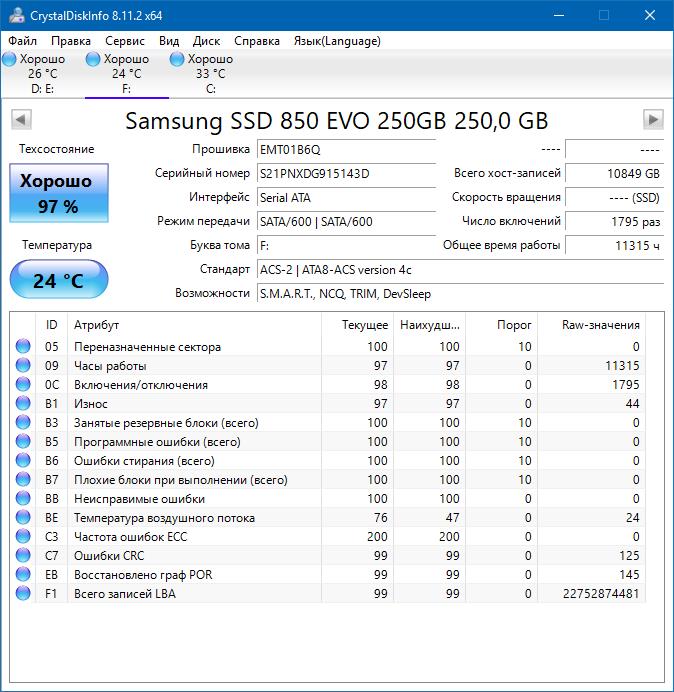Open the Справка menu
The height and width of the screenshot is (692, 674).
pos(257,41)
